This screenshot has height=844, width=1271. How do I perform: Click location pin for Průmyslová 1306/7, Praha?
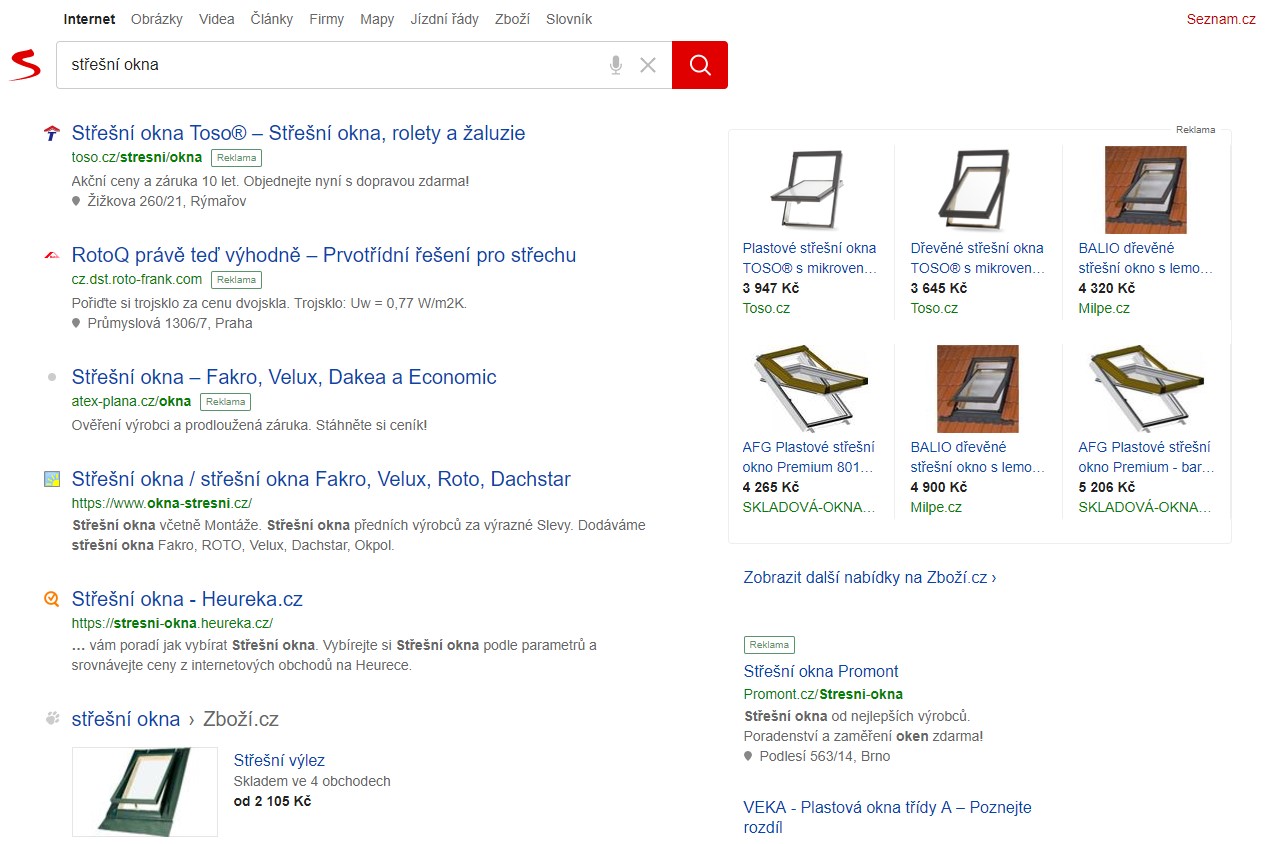pos(76,323)
